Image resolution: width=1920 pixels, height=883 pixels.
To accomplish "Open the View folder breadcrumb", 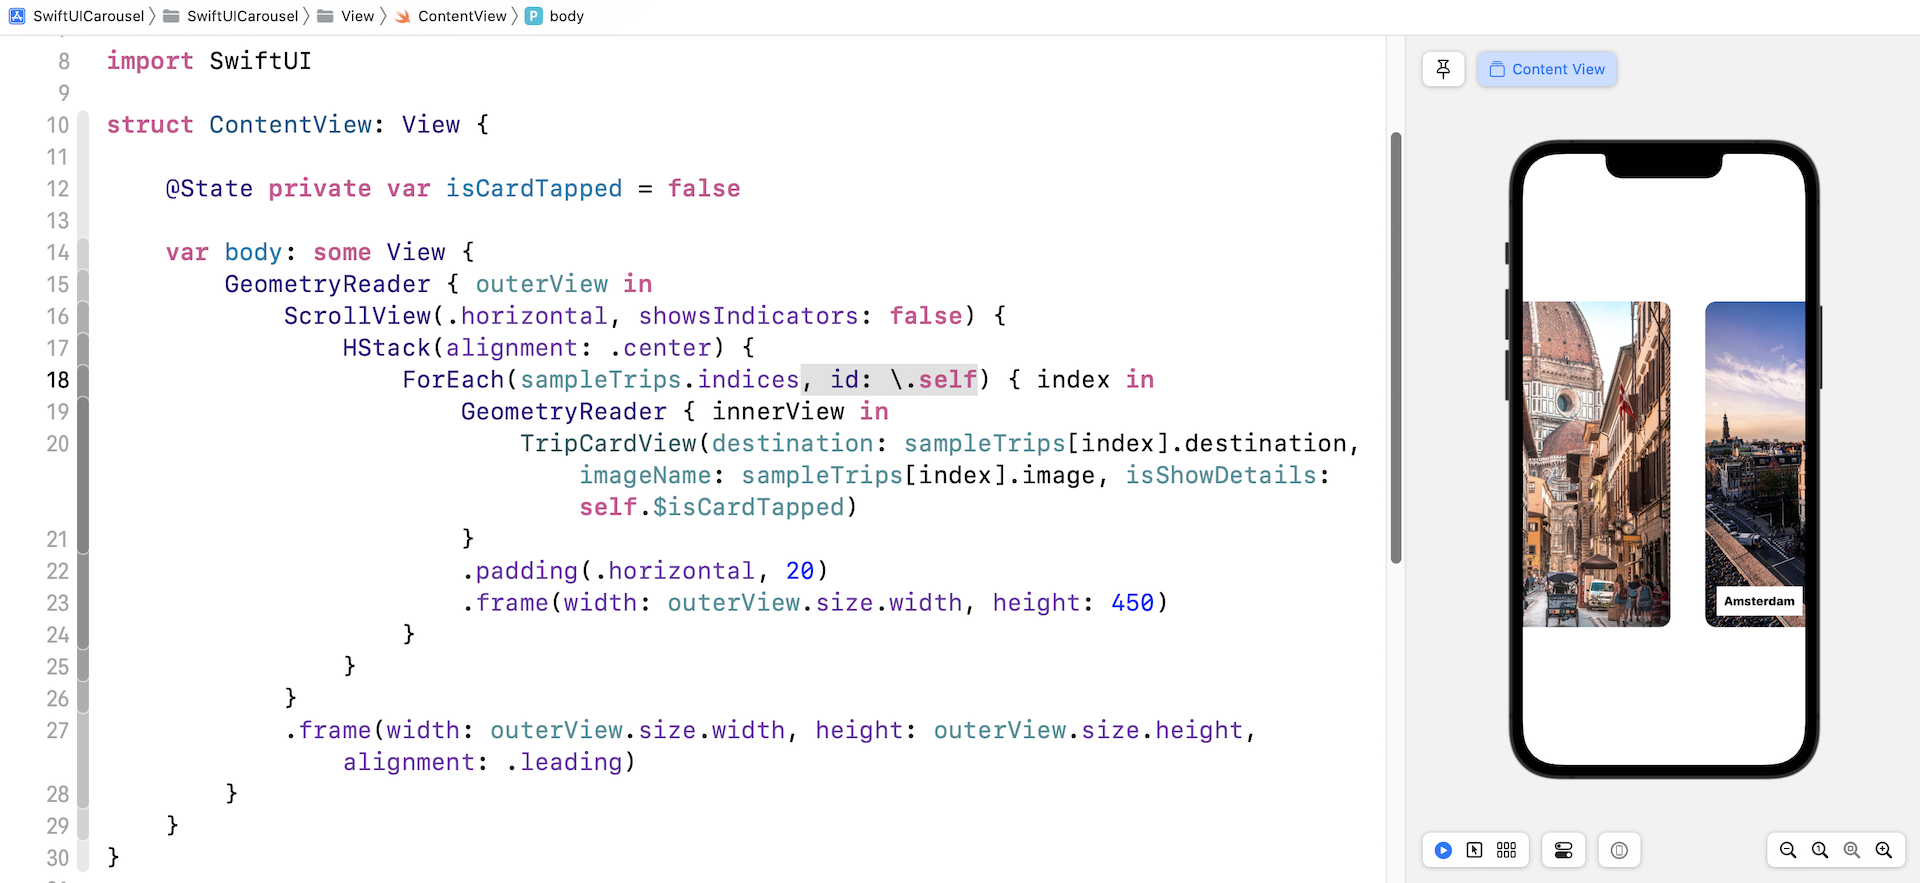I will (x=346, y=16).
